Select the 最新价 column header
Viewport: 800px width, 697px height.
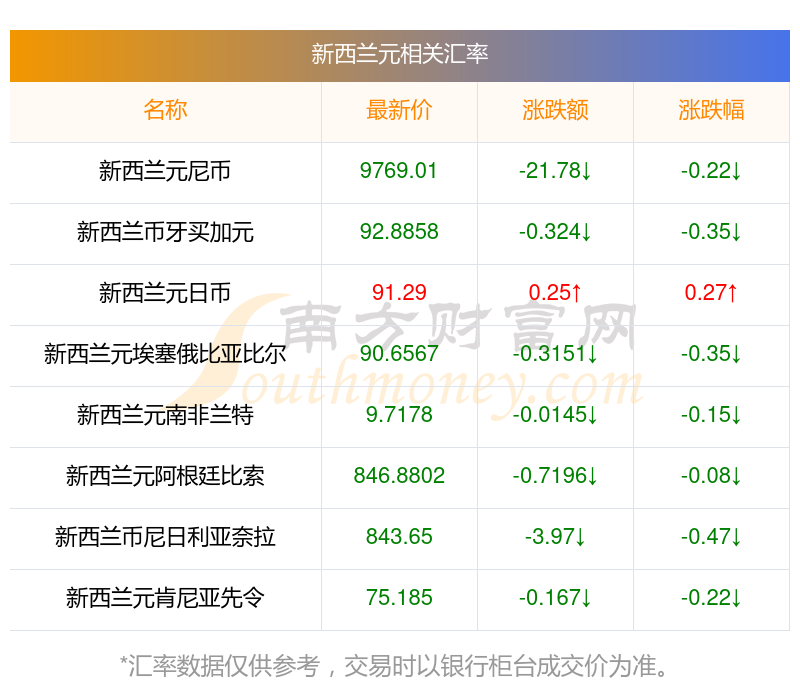tap(399, 110)
